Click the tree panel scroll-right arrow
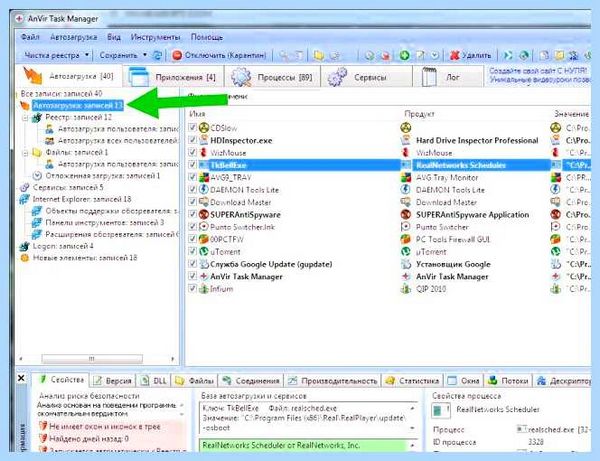600x461 pixels. pos(173,359)
